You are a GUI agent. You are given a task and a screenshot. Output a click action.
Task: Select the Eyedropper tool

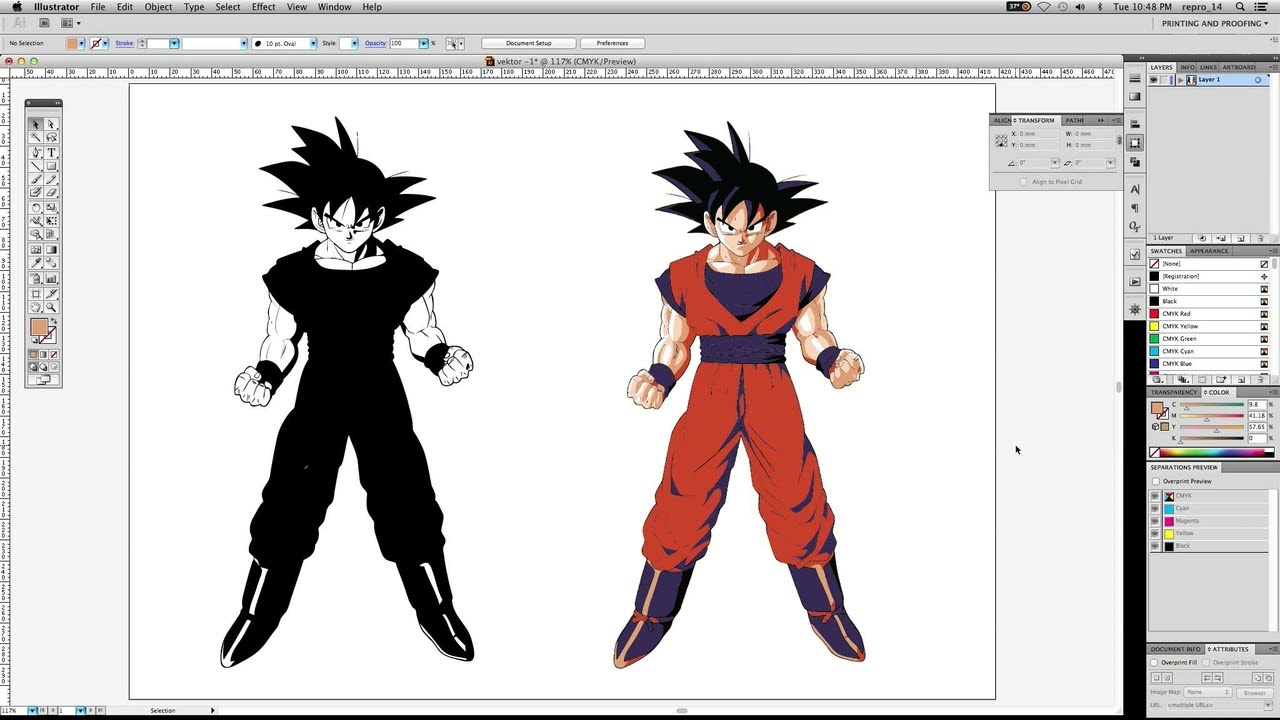pos(35,262)
